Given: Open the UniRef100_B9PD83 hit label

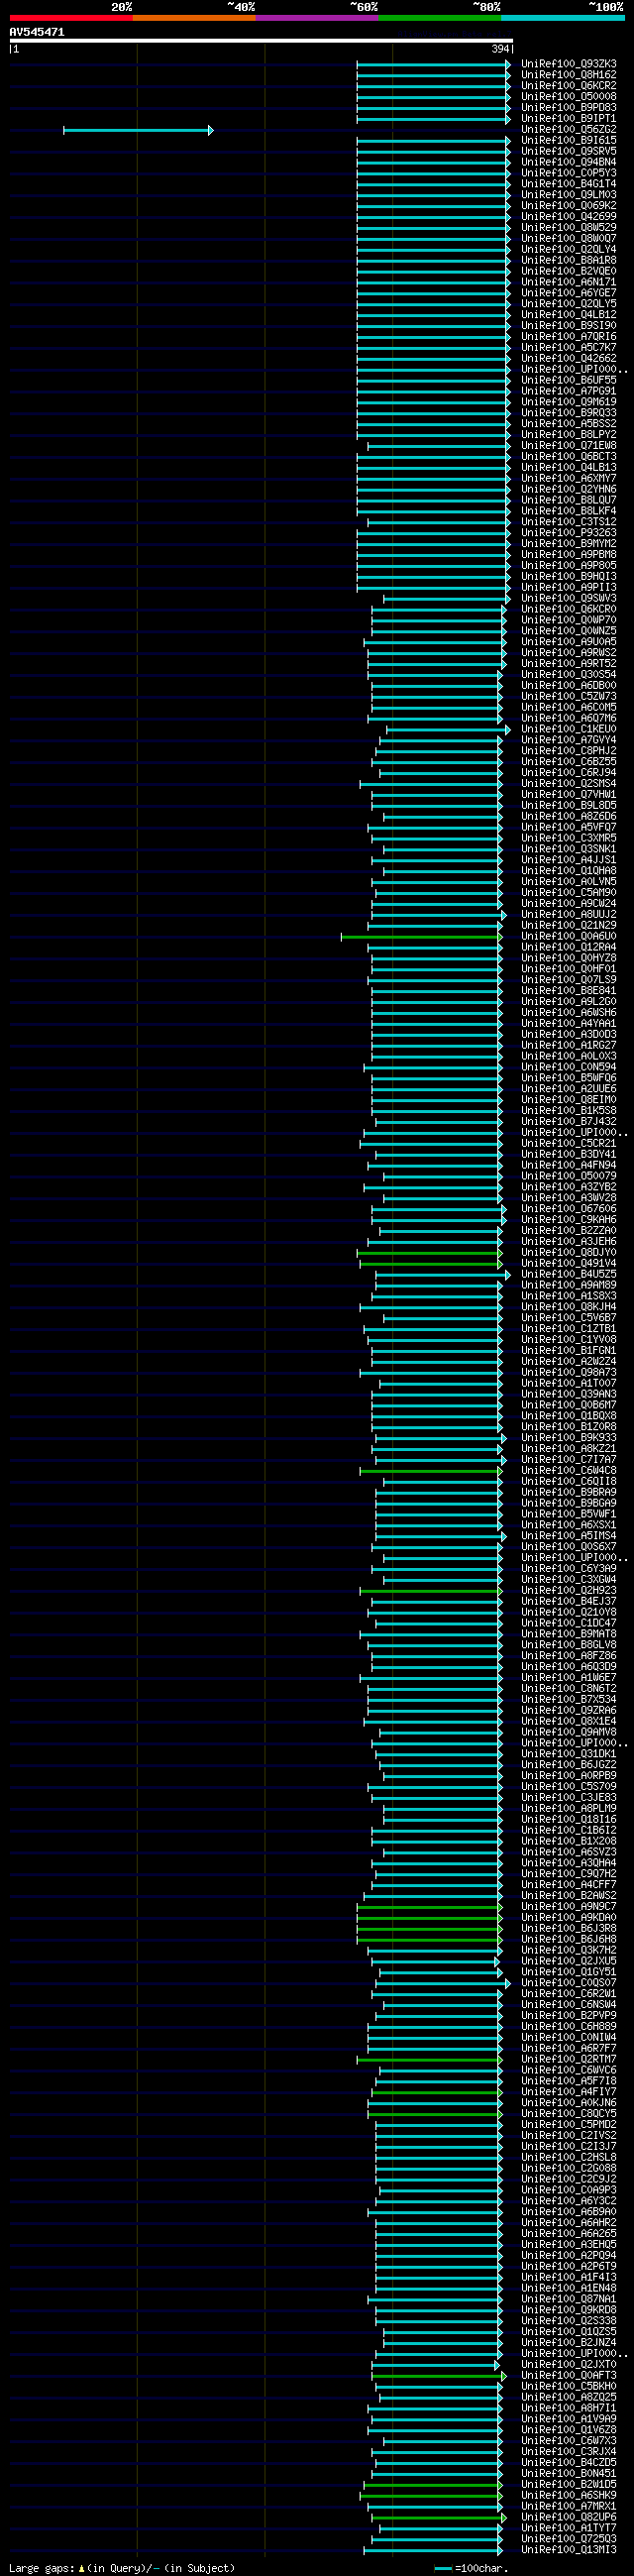Looking at the screenshot, I should point(569,108).
